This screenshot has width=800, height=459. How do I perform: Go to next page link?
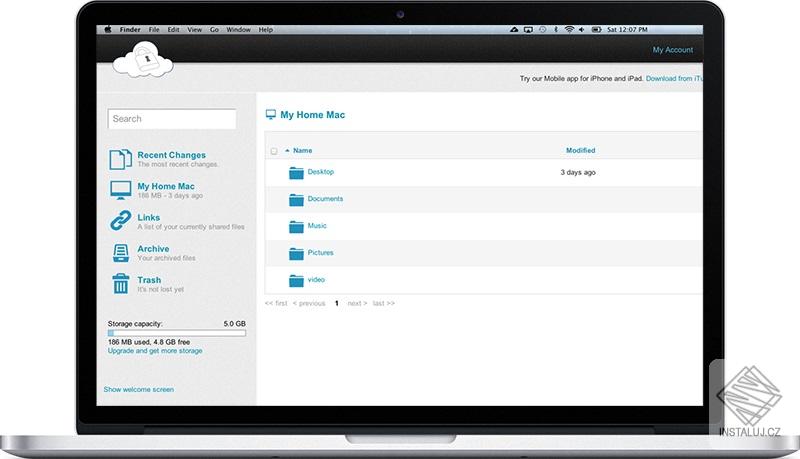[x=357, y=303]
